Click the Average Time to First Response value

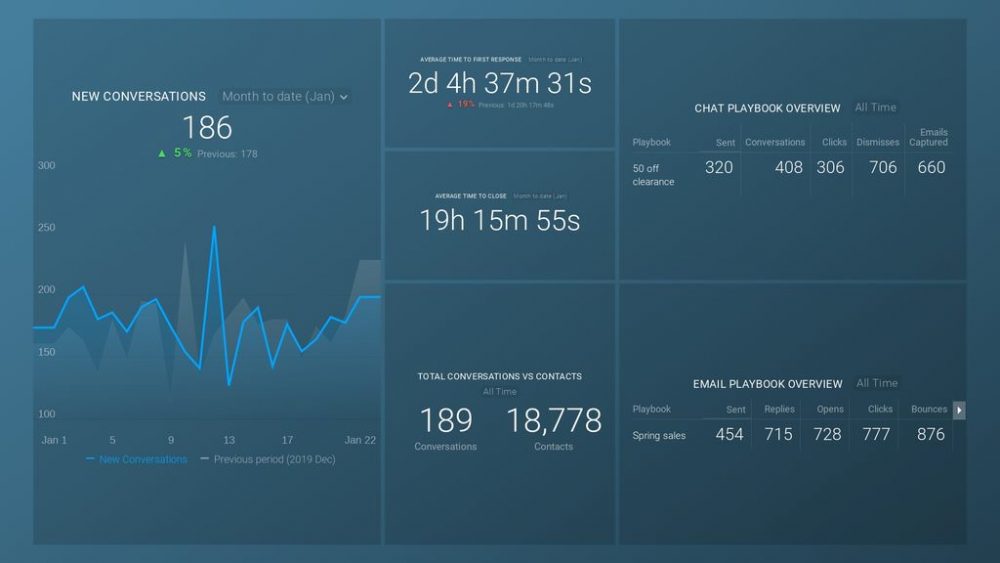pyautogui.click(x=499, y=84)
